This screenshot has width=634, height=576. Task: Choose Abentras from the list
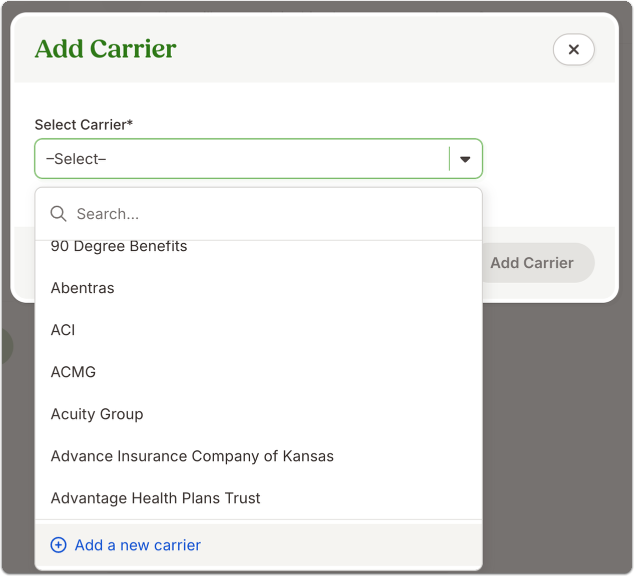(x=259, y=288)
